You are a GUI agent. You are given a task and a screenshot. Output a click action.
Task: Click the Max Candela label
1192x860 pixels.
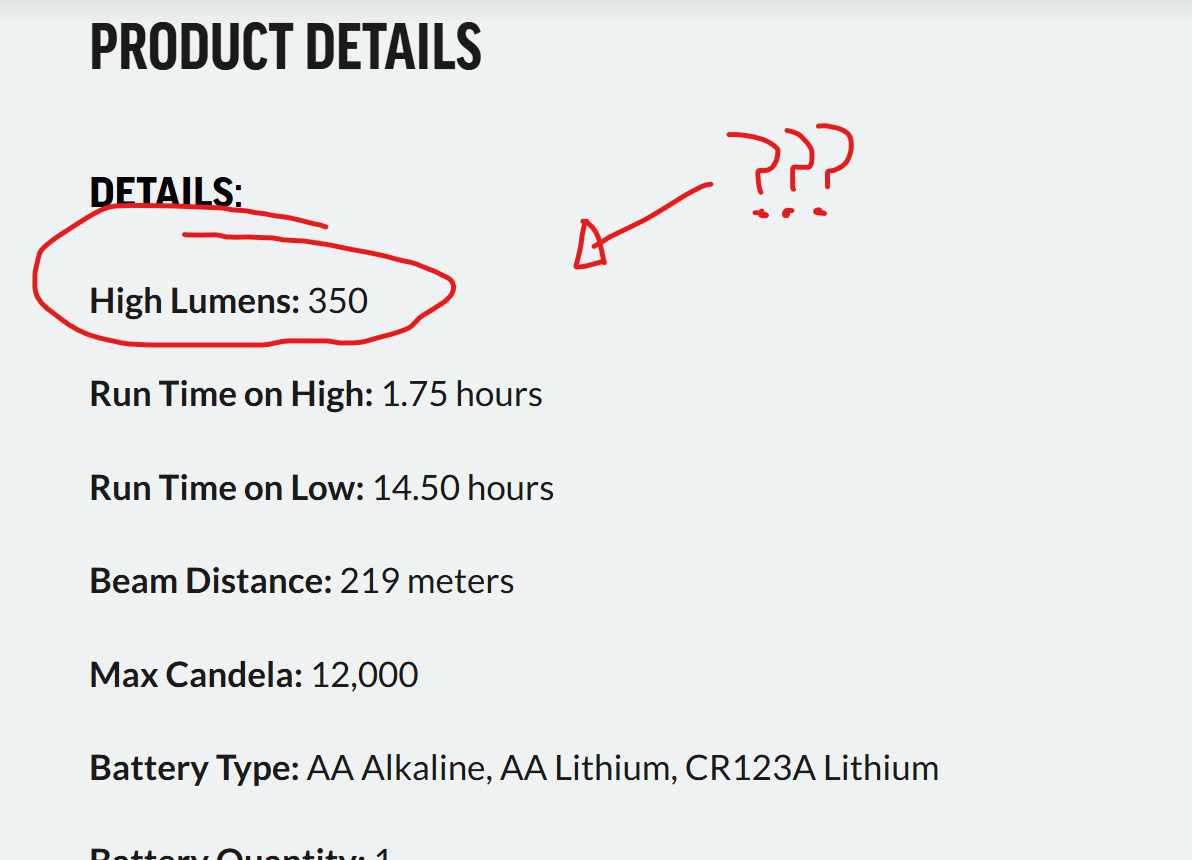196,675
